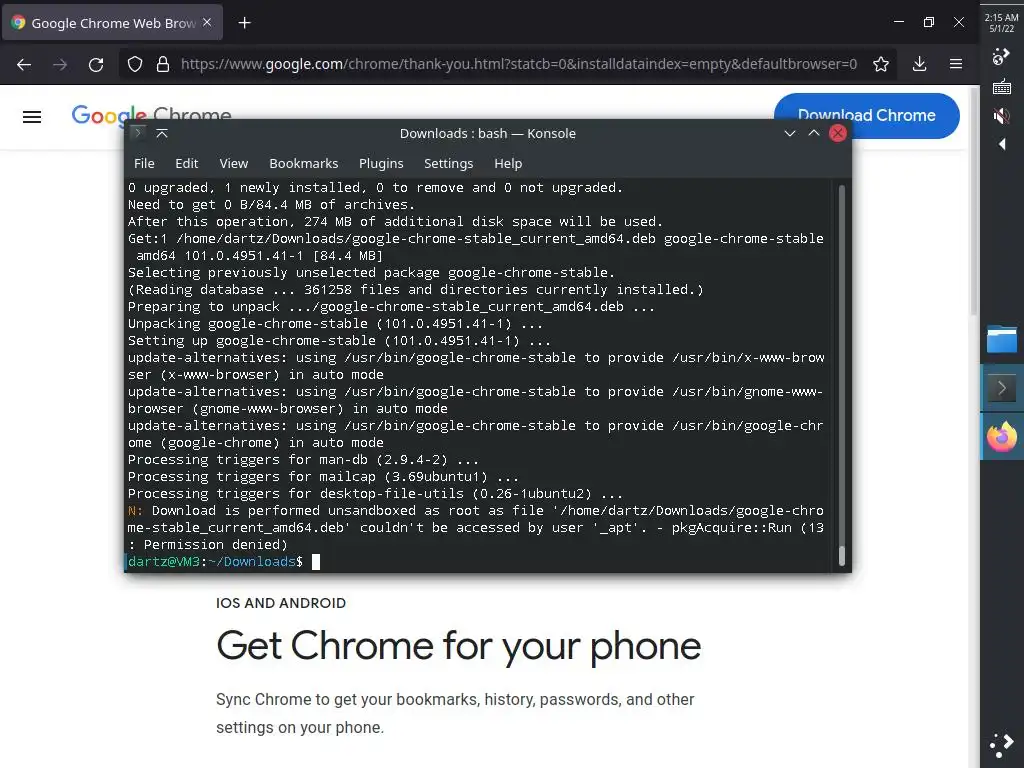
Task: Open the network connections tray icon
Action: (x=1001, y=57)
